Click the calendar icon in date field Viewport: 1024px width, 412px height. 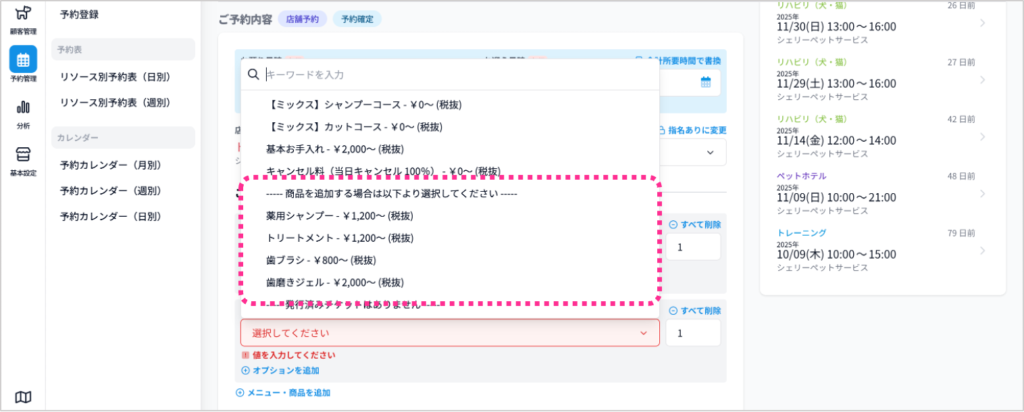(705, 83)
